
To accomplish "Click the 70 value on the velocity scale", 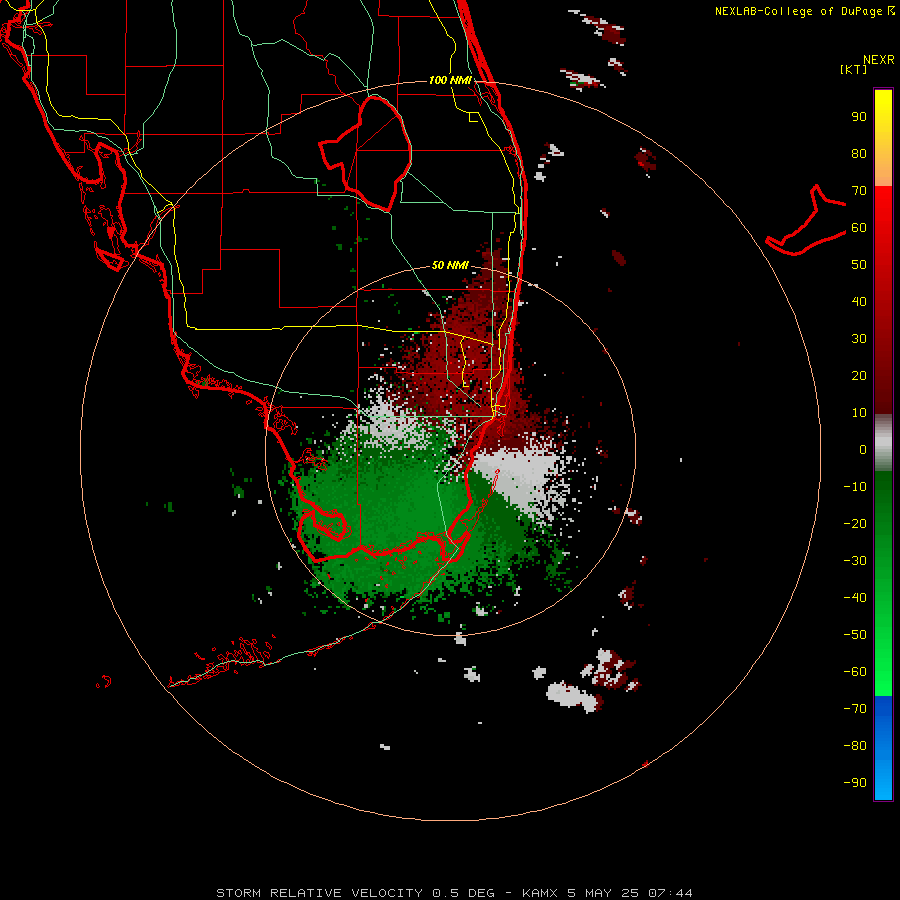I will coord(859,191).
